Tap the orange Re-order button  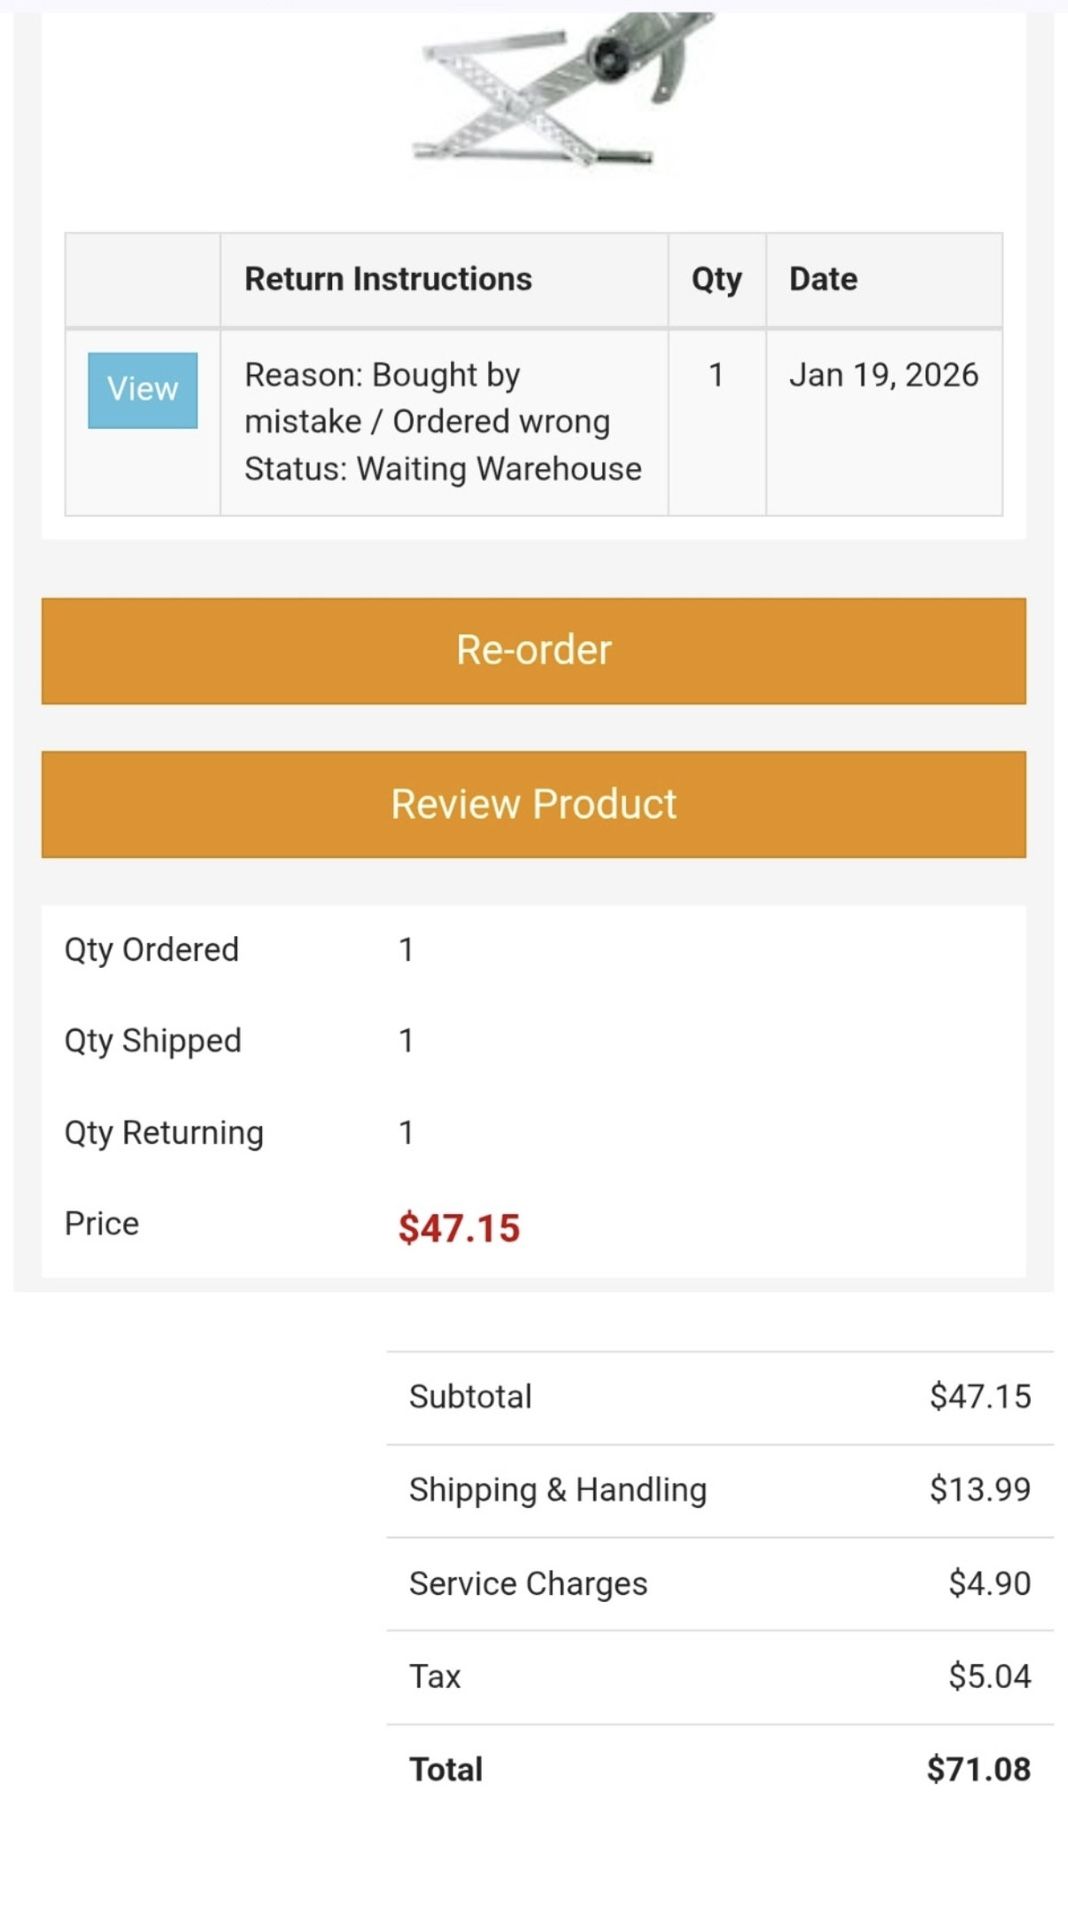(x=533, y=651)
